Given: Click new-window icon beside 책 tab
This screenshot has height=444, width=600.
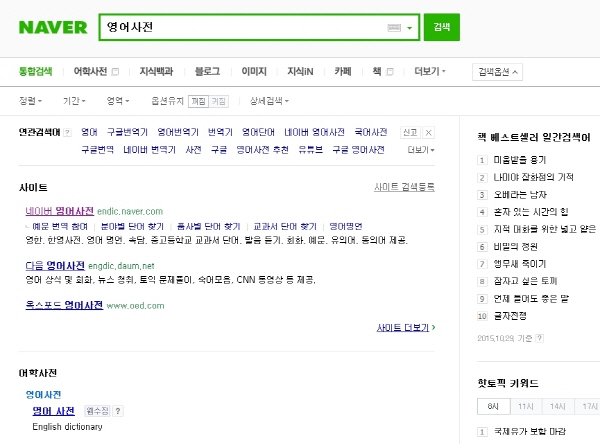Looking at the screenshot, I should pos(390,72).
